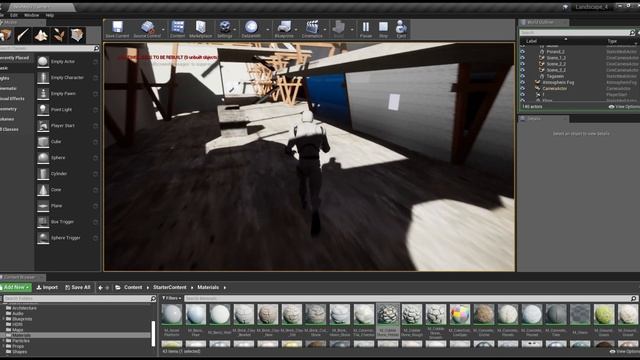The width and height of the screenshot is (640, 360).
Task: Open Source Control dropdown arrow
Action: 163,29
